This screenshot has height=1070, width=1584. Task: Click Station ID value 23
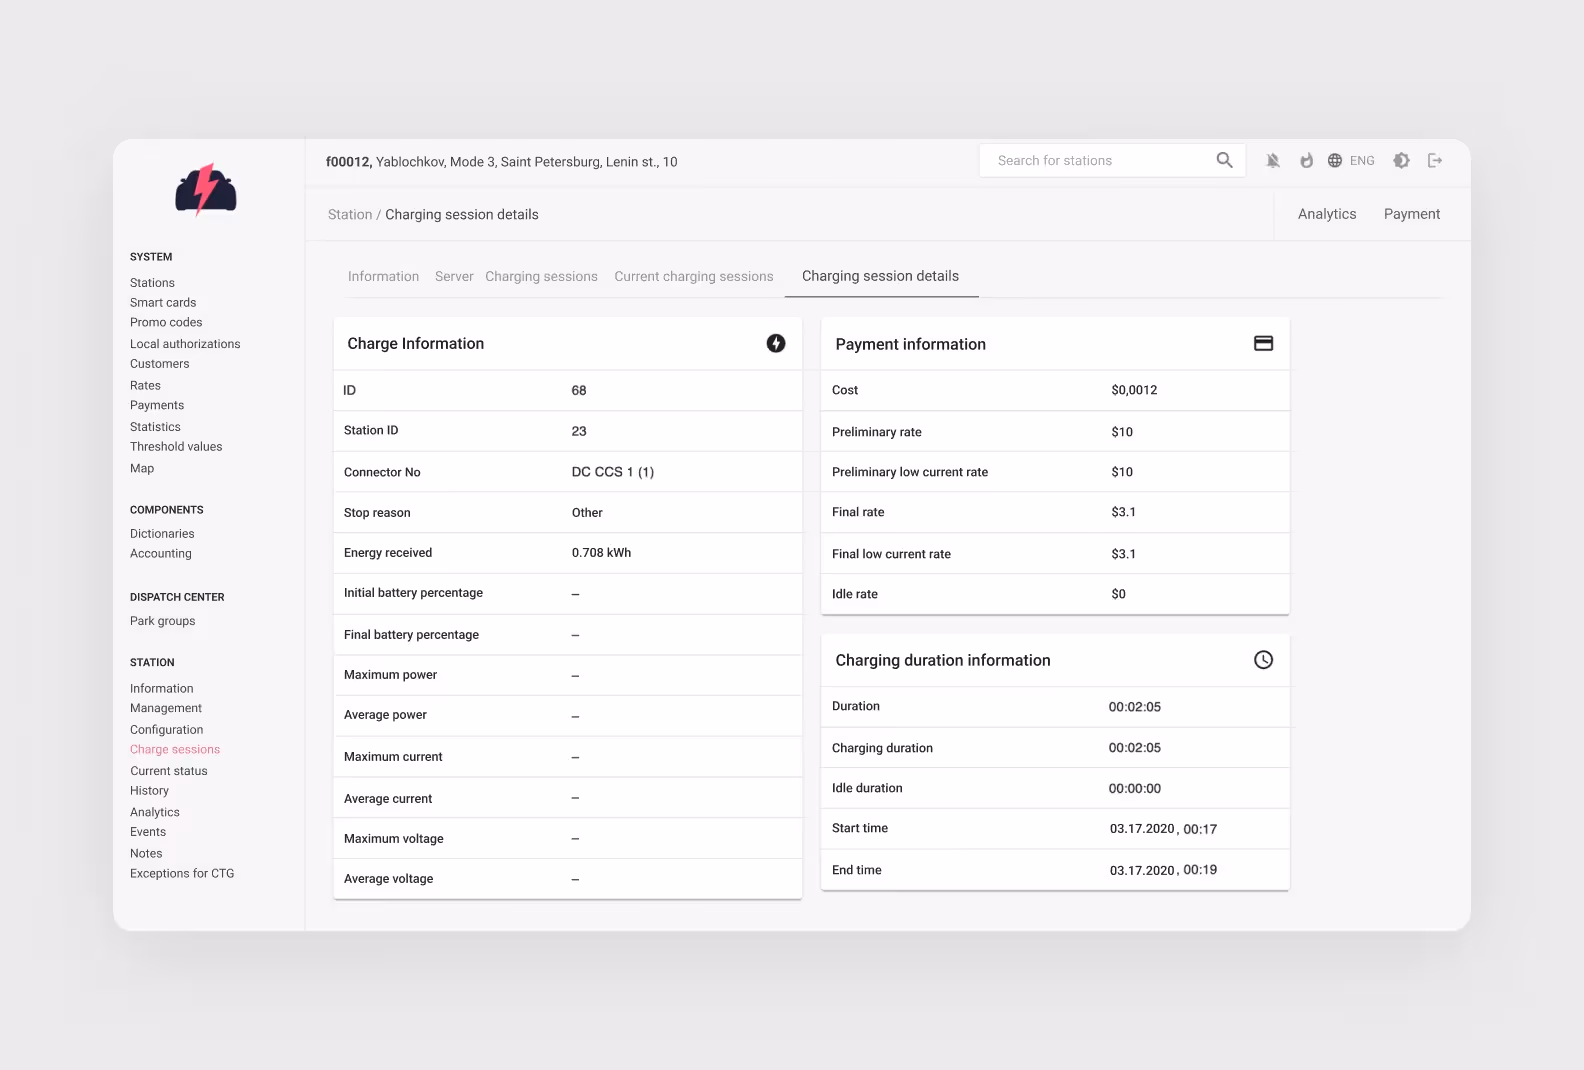579,431
